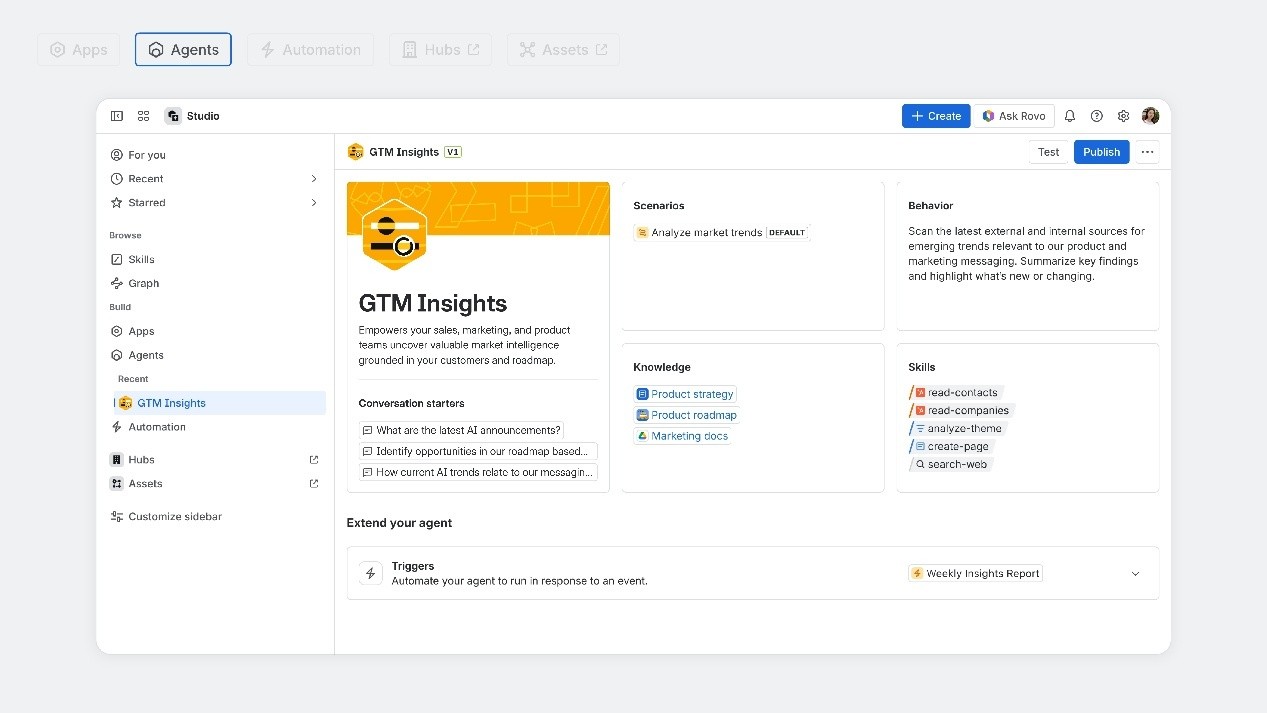Open the settings gear icon

(x=1123, y=116)
